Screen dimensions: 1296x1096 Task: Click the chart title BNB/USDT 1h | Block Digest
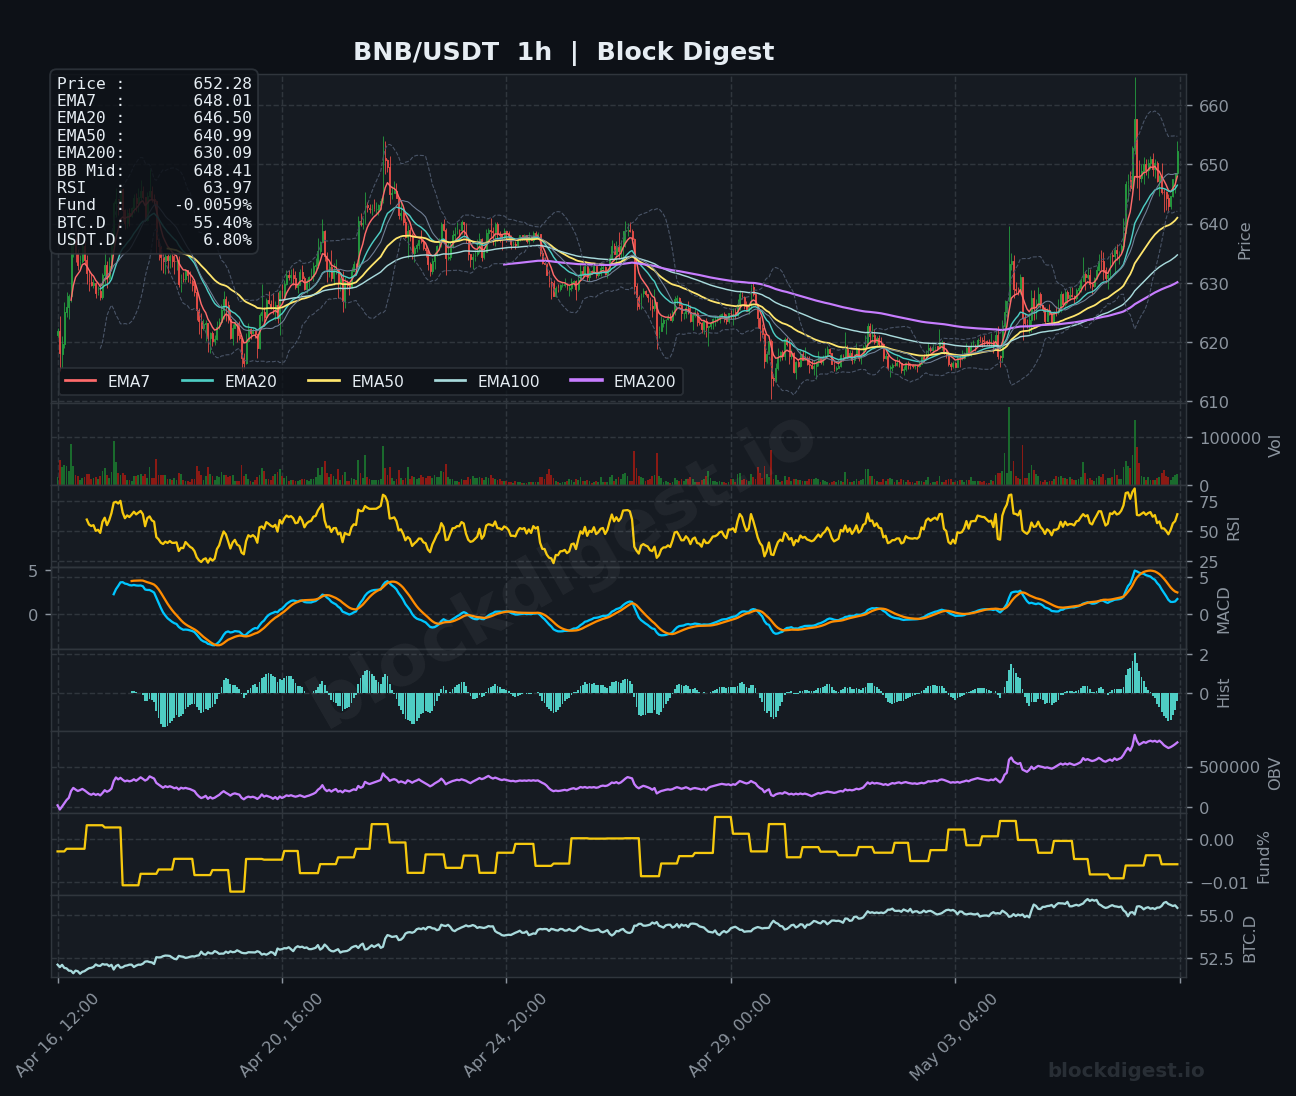point(563,52)
